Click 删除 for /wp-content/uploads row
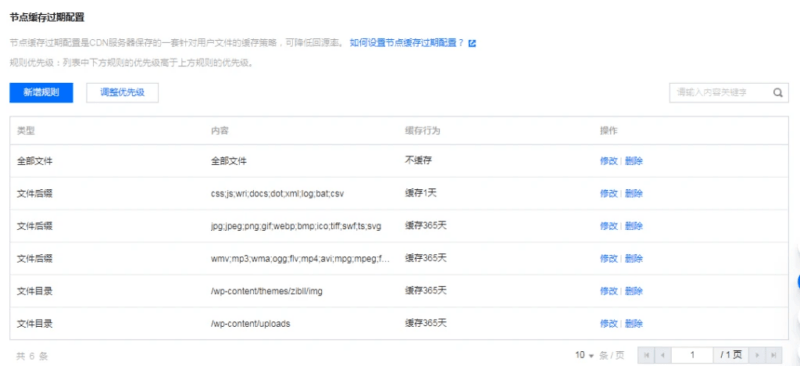 634,324
